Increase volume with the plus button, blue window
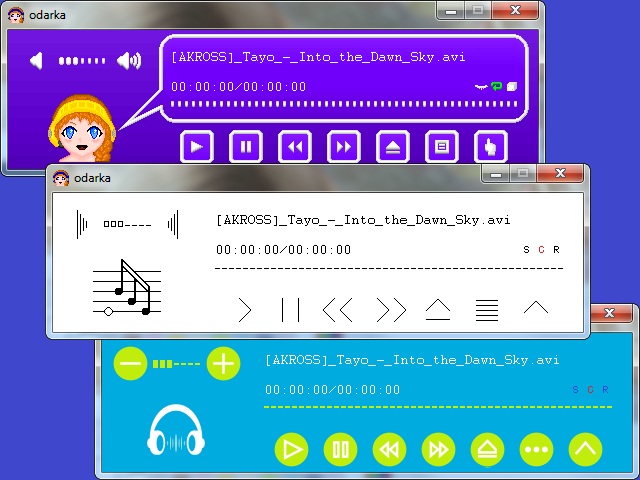Viewport: 640px width, 480px height. (223, 363)
